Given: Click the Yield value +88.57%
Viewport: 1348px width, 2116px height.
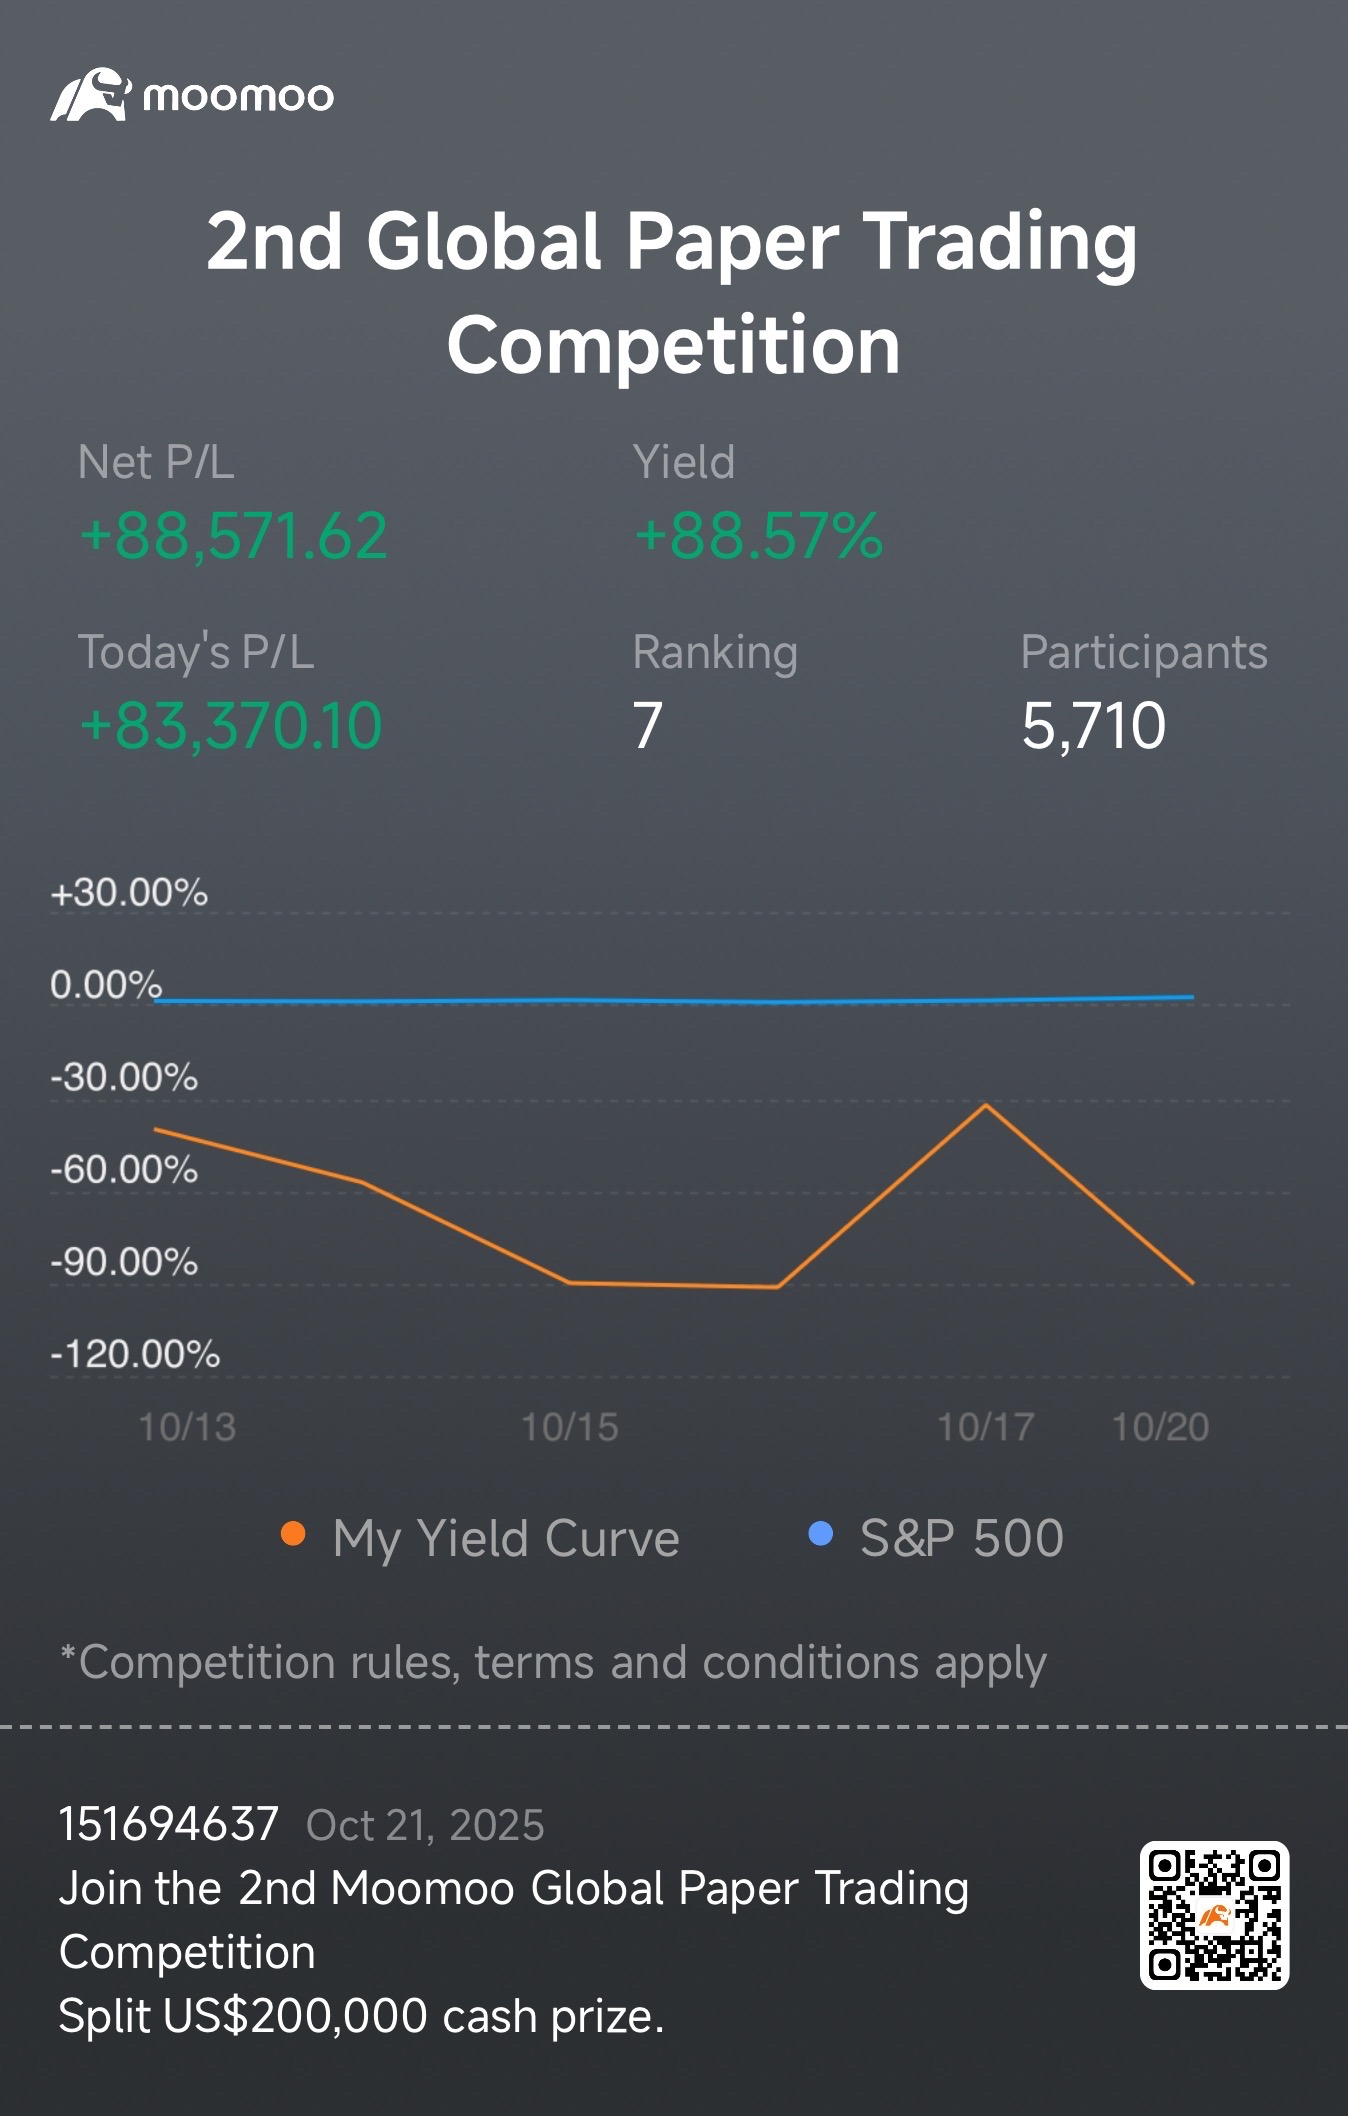Looking at the screenshot, I should coord(759,535).
